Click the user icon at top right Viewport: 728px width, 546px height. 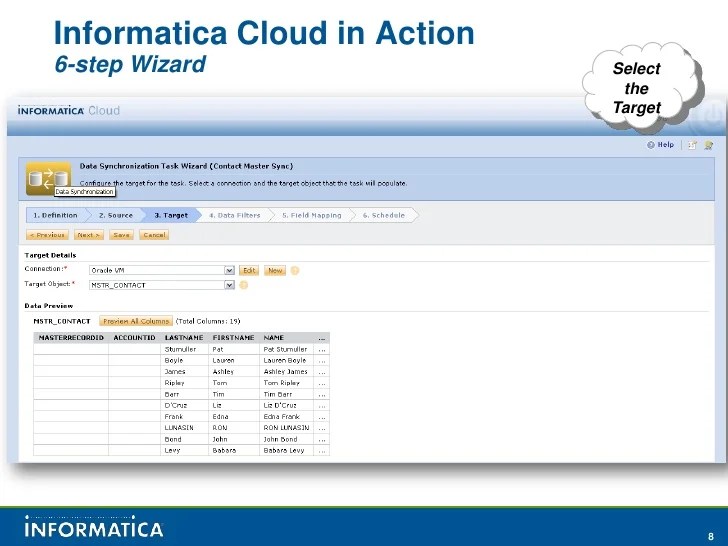(708, 145)
